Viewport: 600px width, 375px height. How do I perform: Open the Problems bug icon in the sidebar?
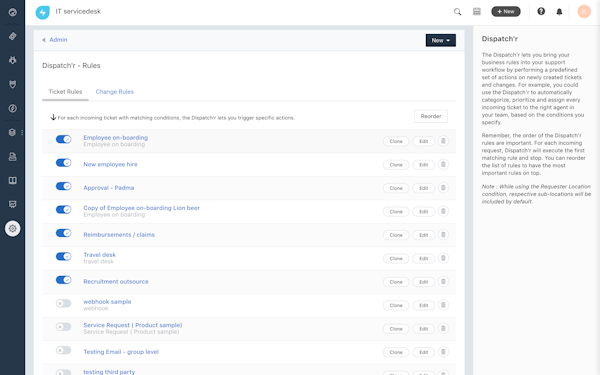(13, 60)
